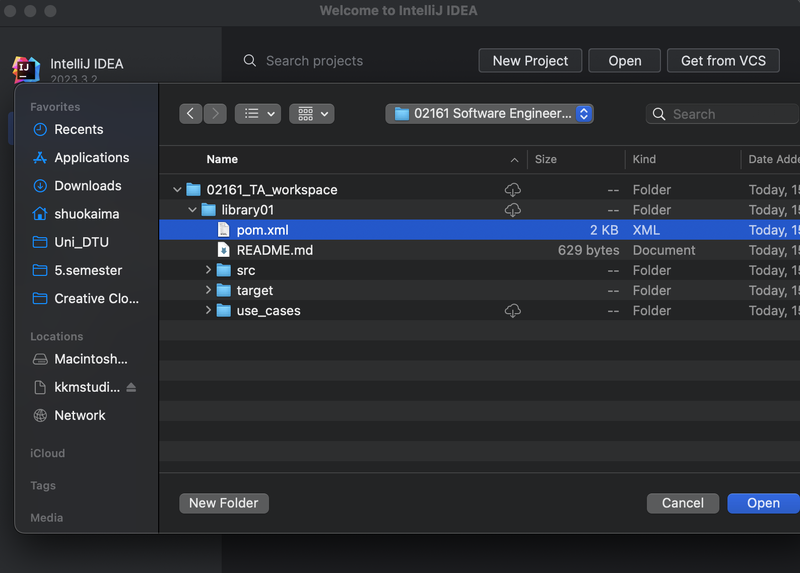Click the magnifier icon in Search projects

(249, 61)
